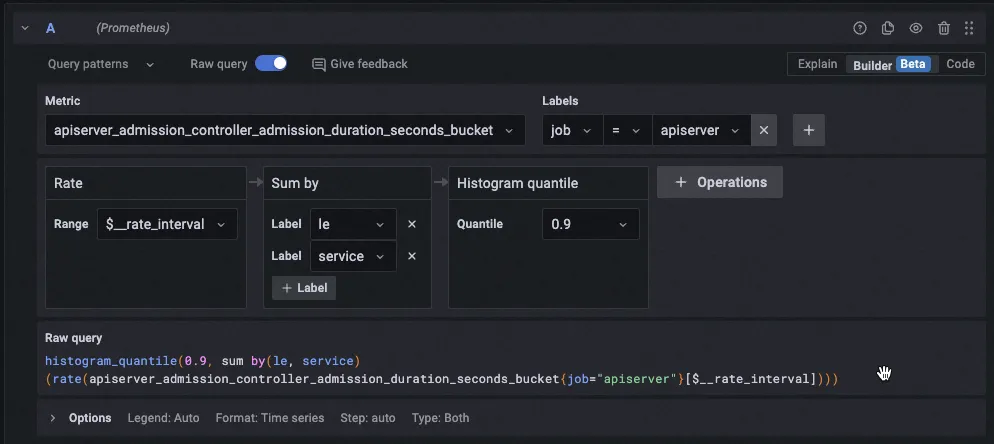Click the Give feedback chat icon
The height and width of the screenshot is (444, 994).
click(x=319, y=64)
